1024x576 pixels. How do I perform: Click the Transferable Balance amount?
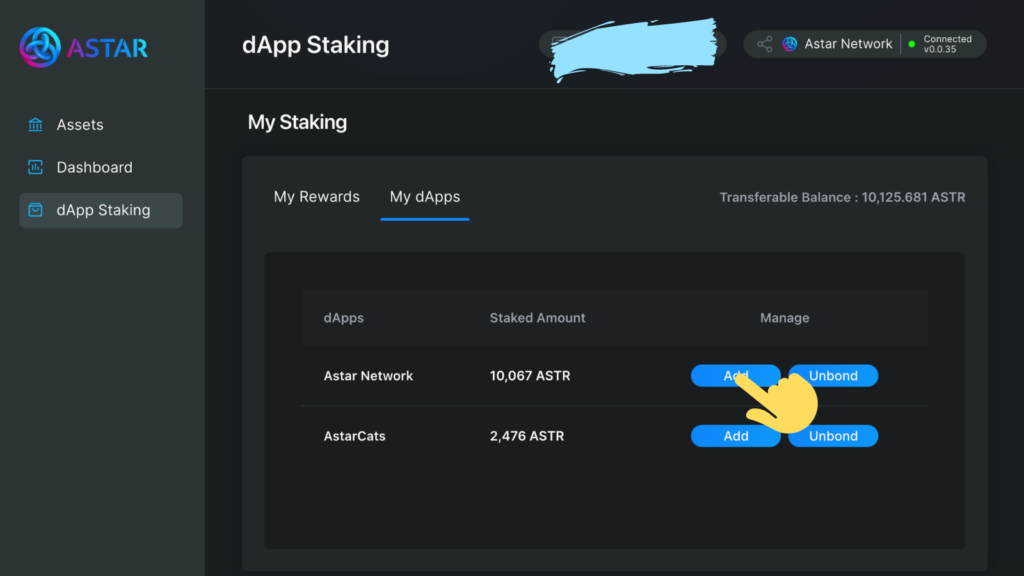[913, 197]
